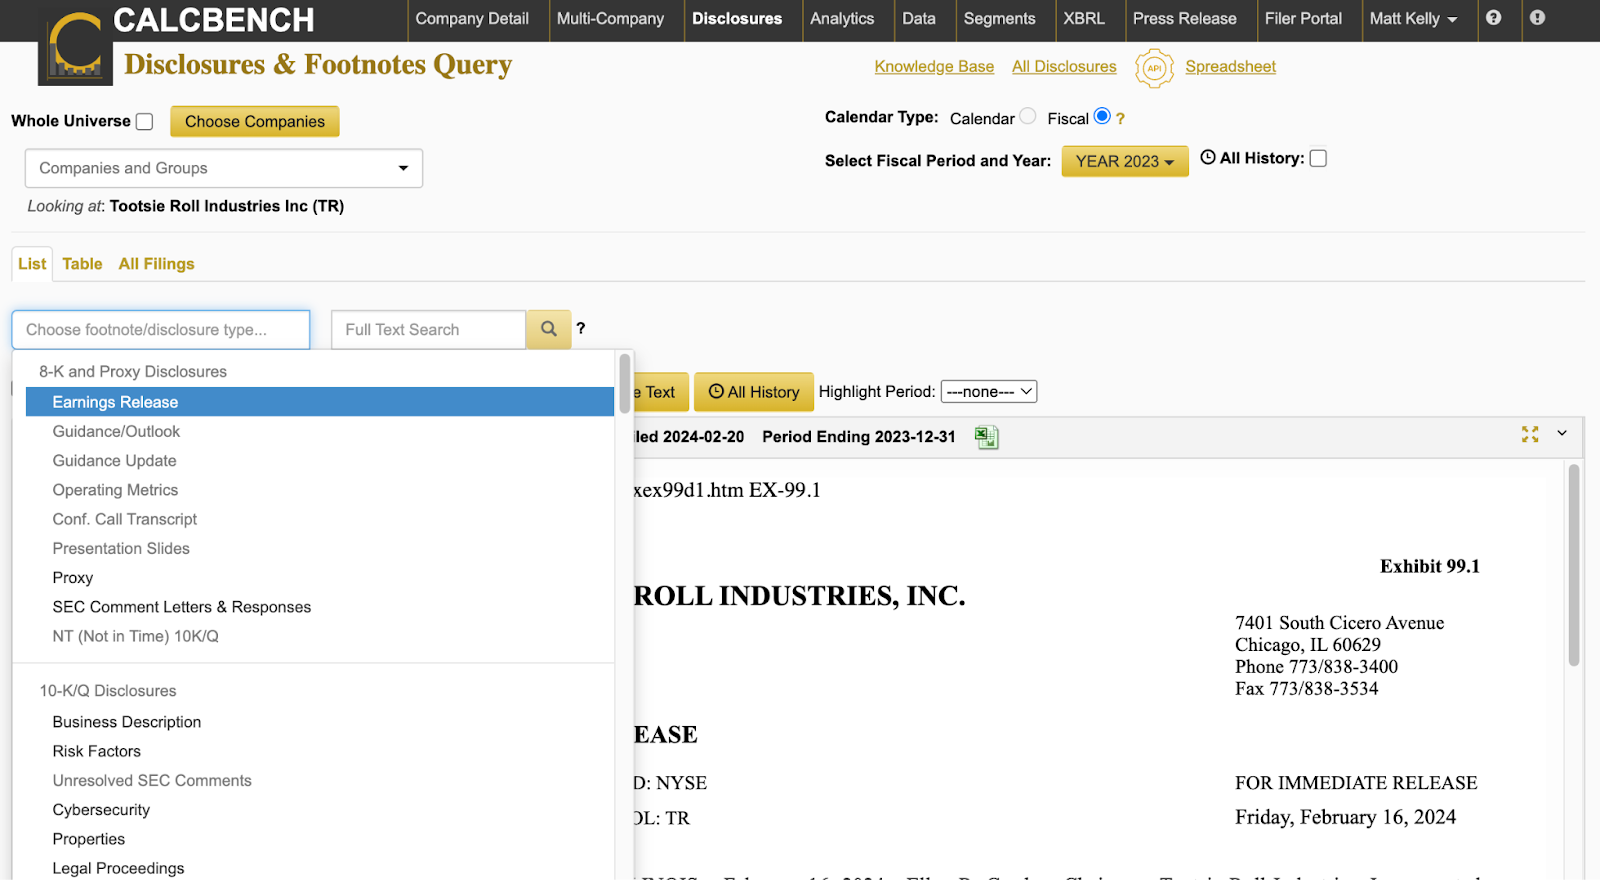Open Company Detail in top navigation
Viewport: 1600px width, 880px height.
(472, 19)
